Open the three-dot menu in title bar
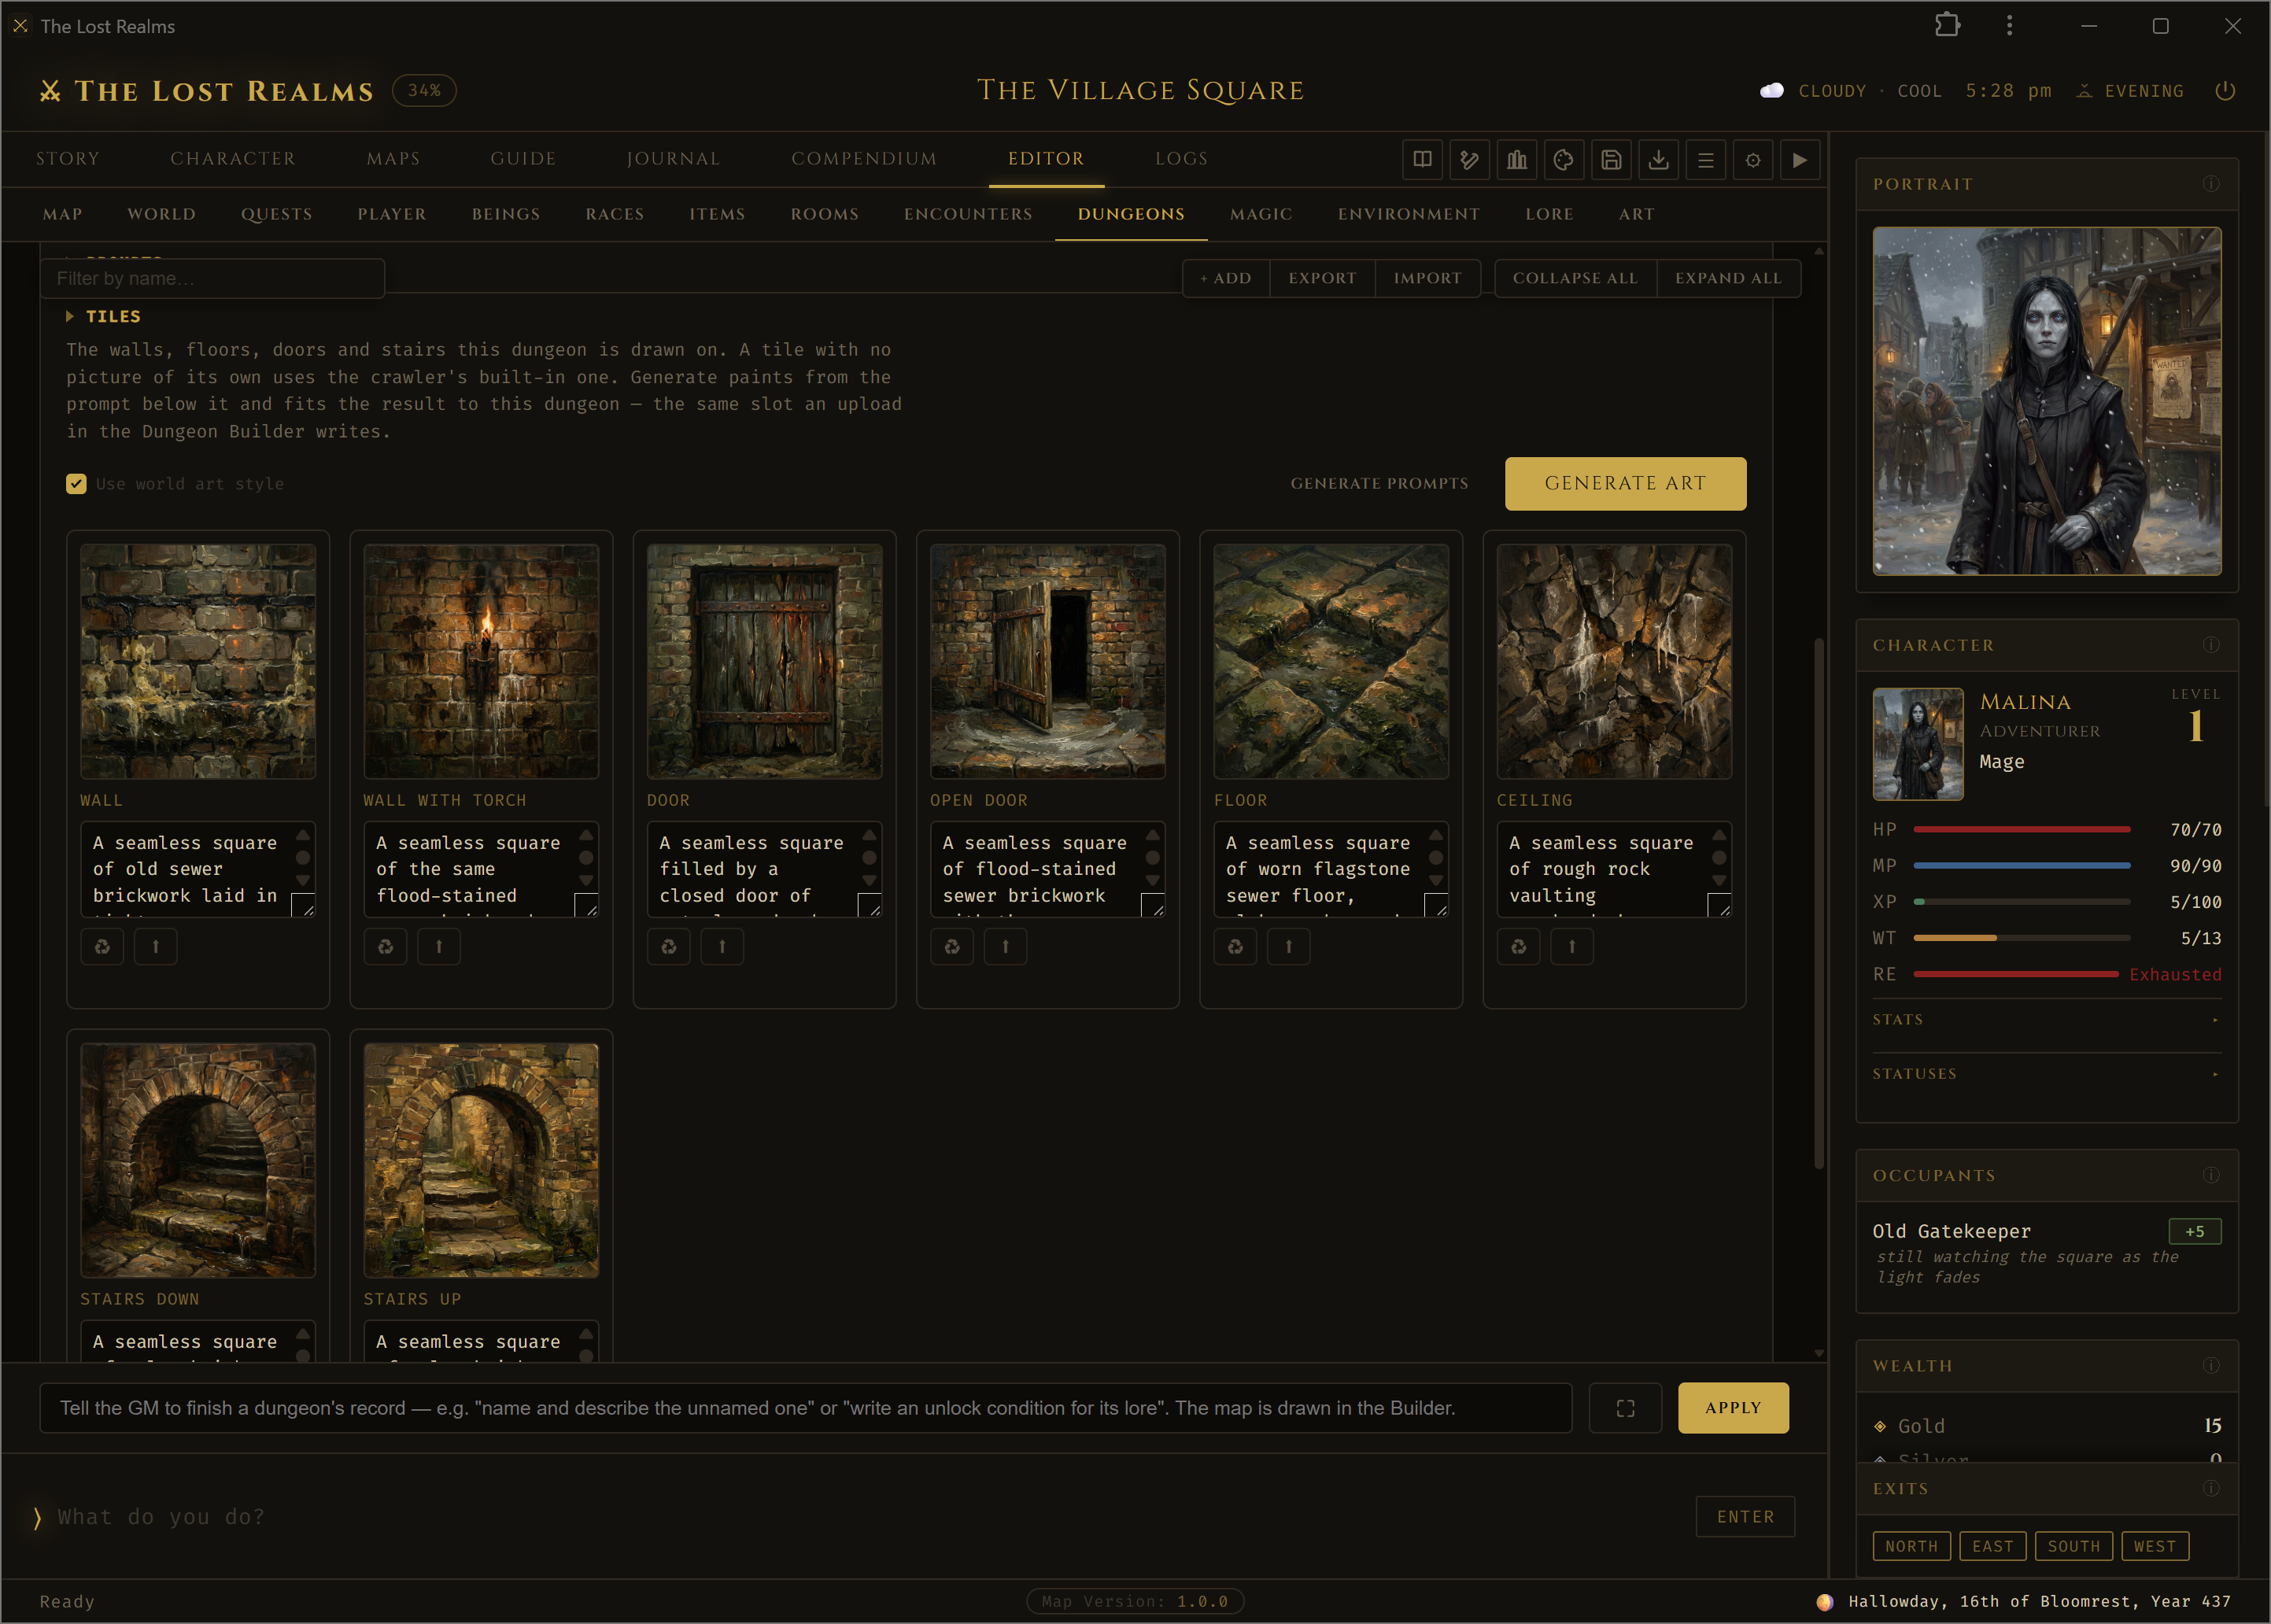Viewport: 2271px width, 1624px height. click(x=2010, y=26)
